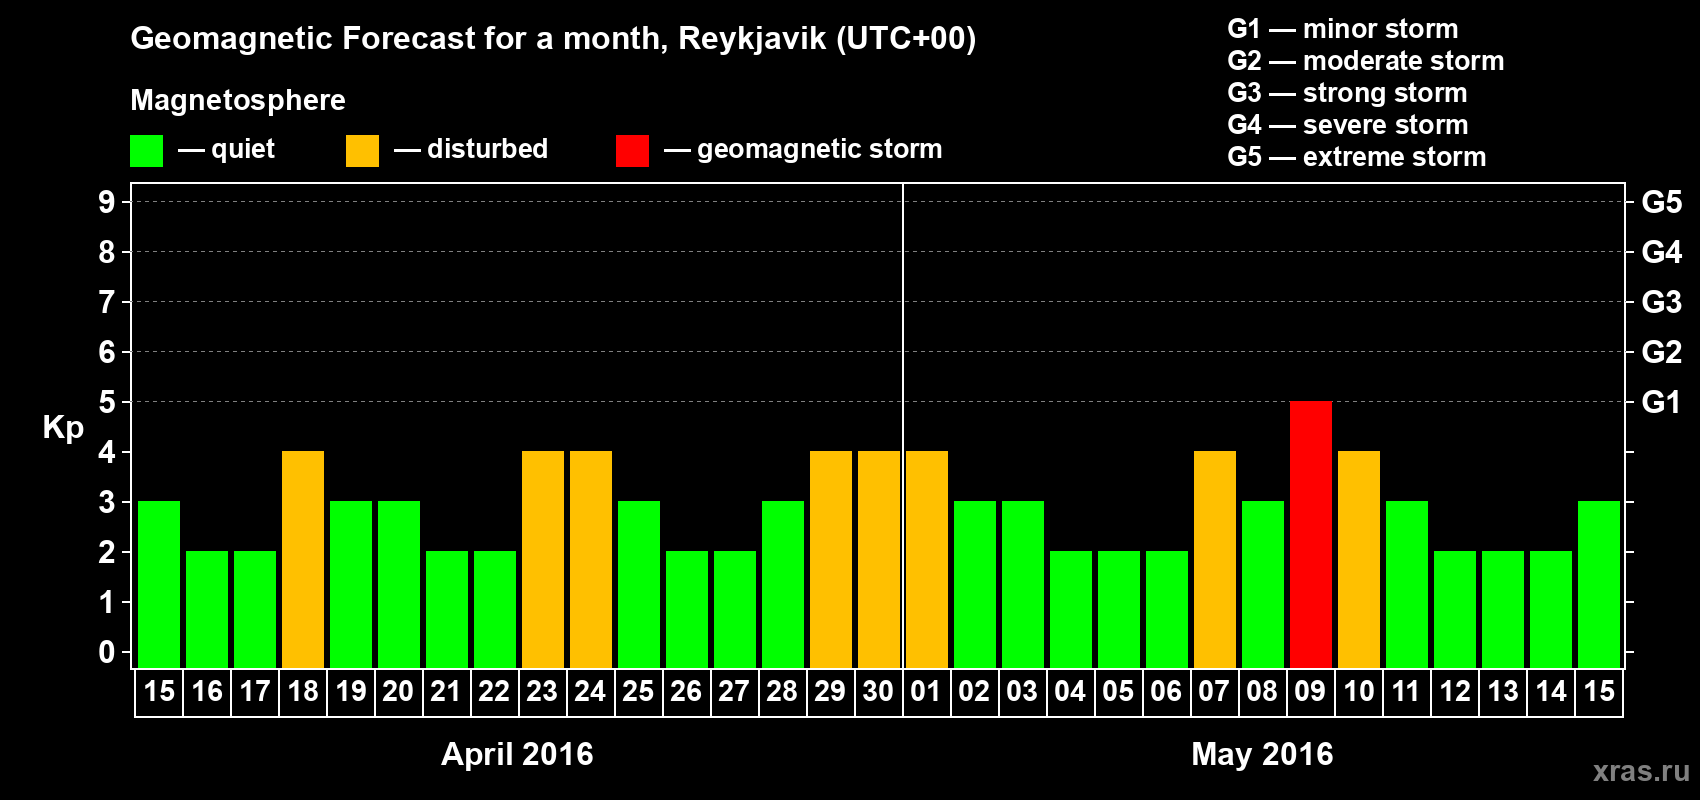This screenshot has width=1700, height=800.
Task: Click the date label 03 in May
Action: tap(1022, 691)
